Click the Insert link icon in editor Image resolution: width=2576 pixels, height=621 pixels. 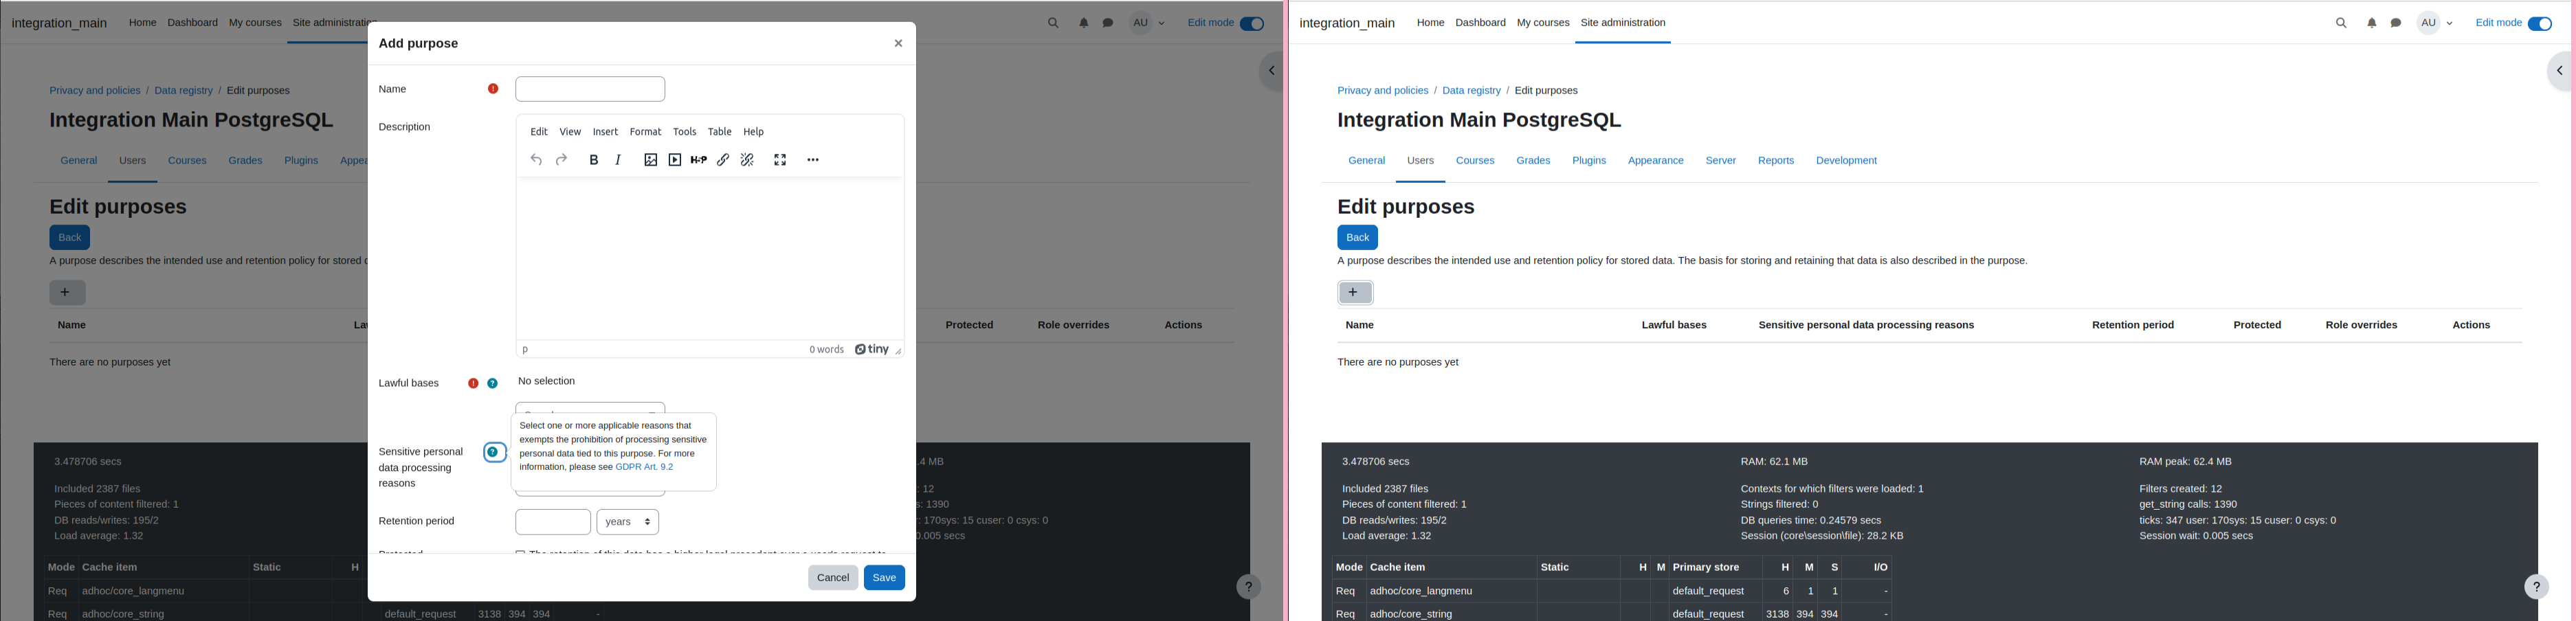coord(723,160)
